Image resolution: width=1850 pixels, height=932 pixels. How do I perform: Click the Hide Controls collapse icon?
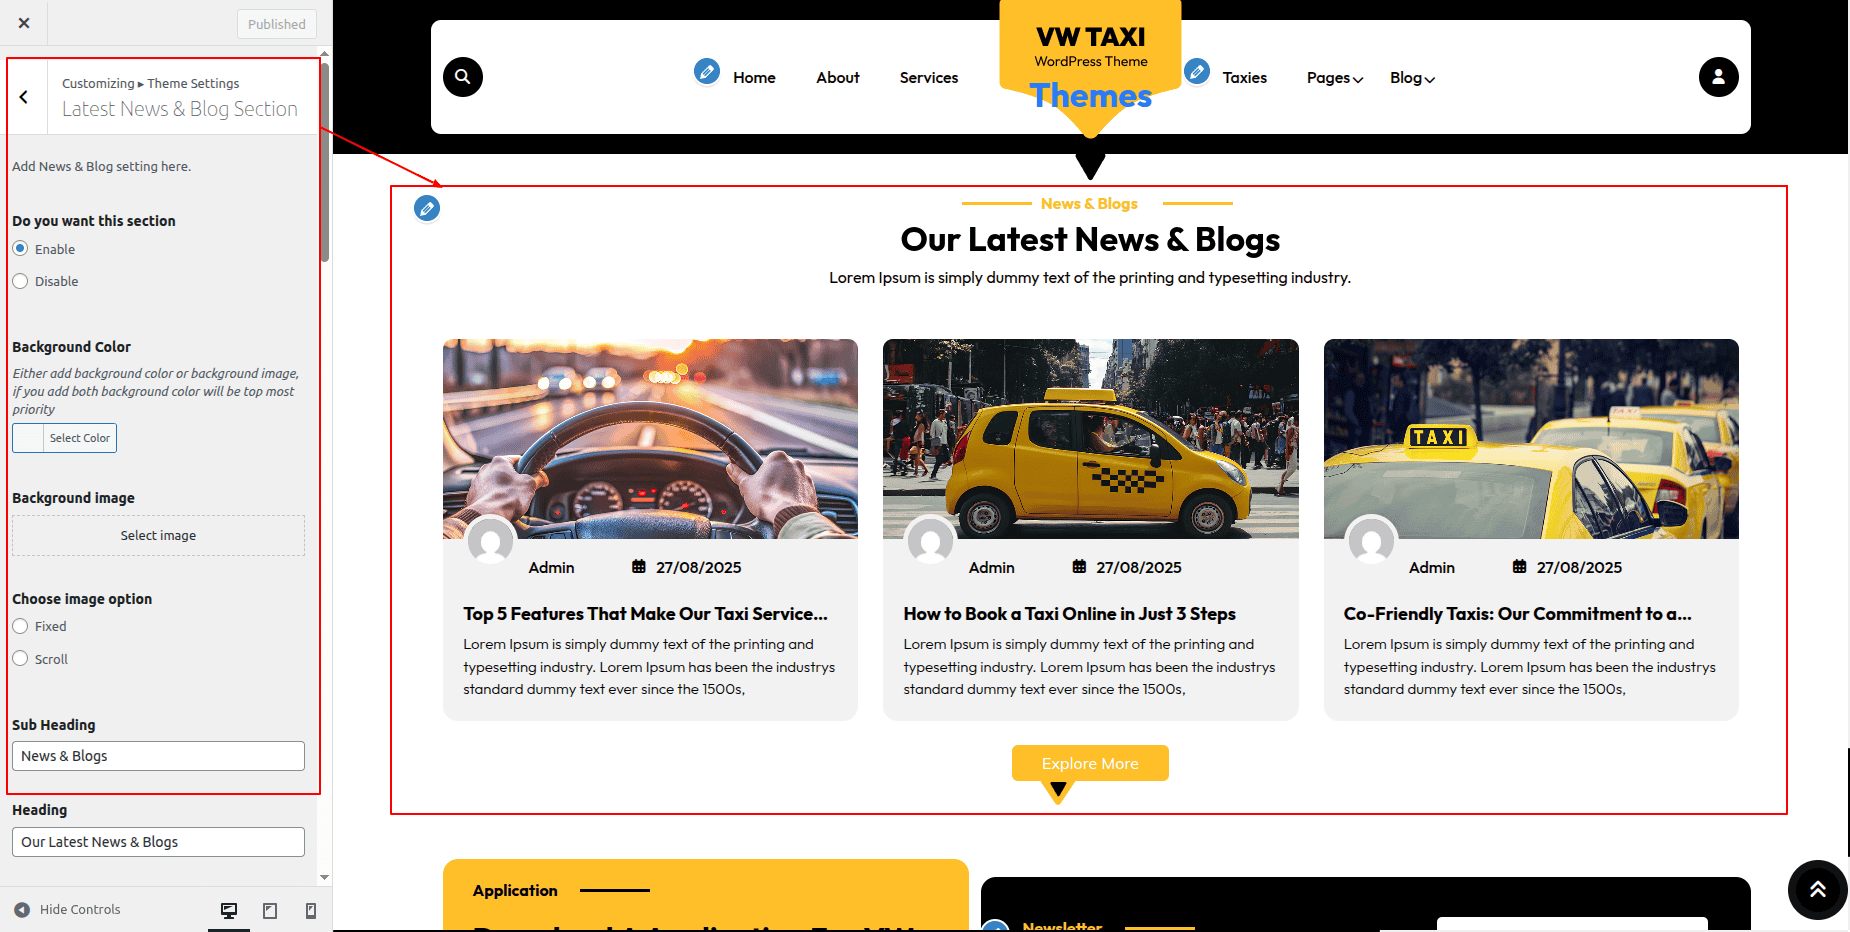click(22, 910)
